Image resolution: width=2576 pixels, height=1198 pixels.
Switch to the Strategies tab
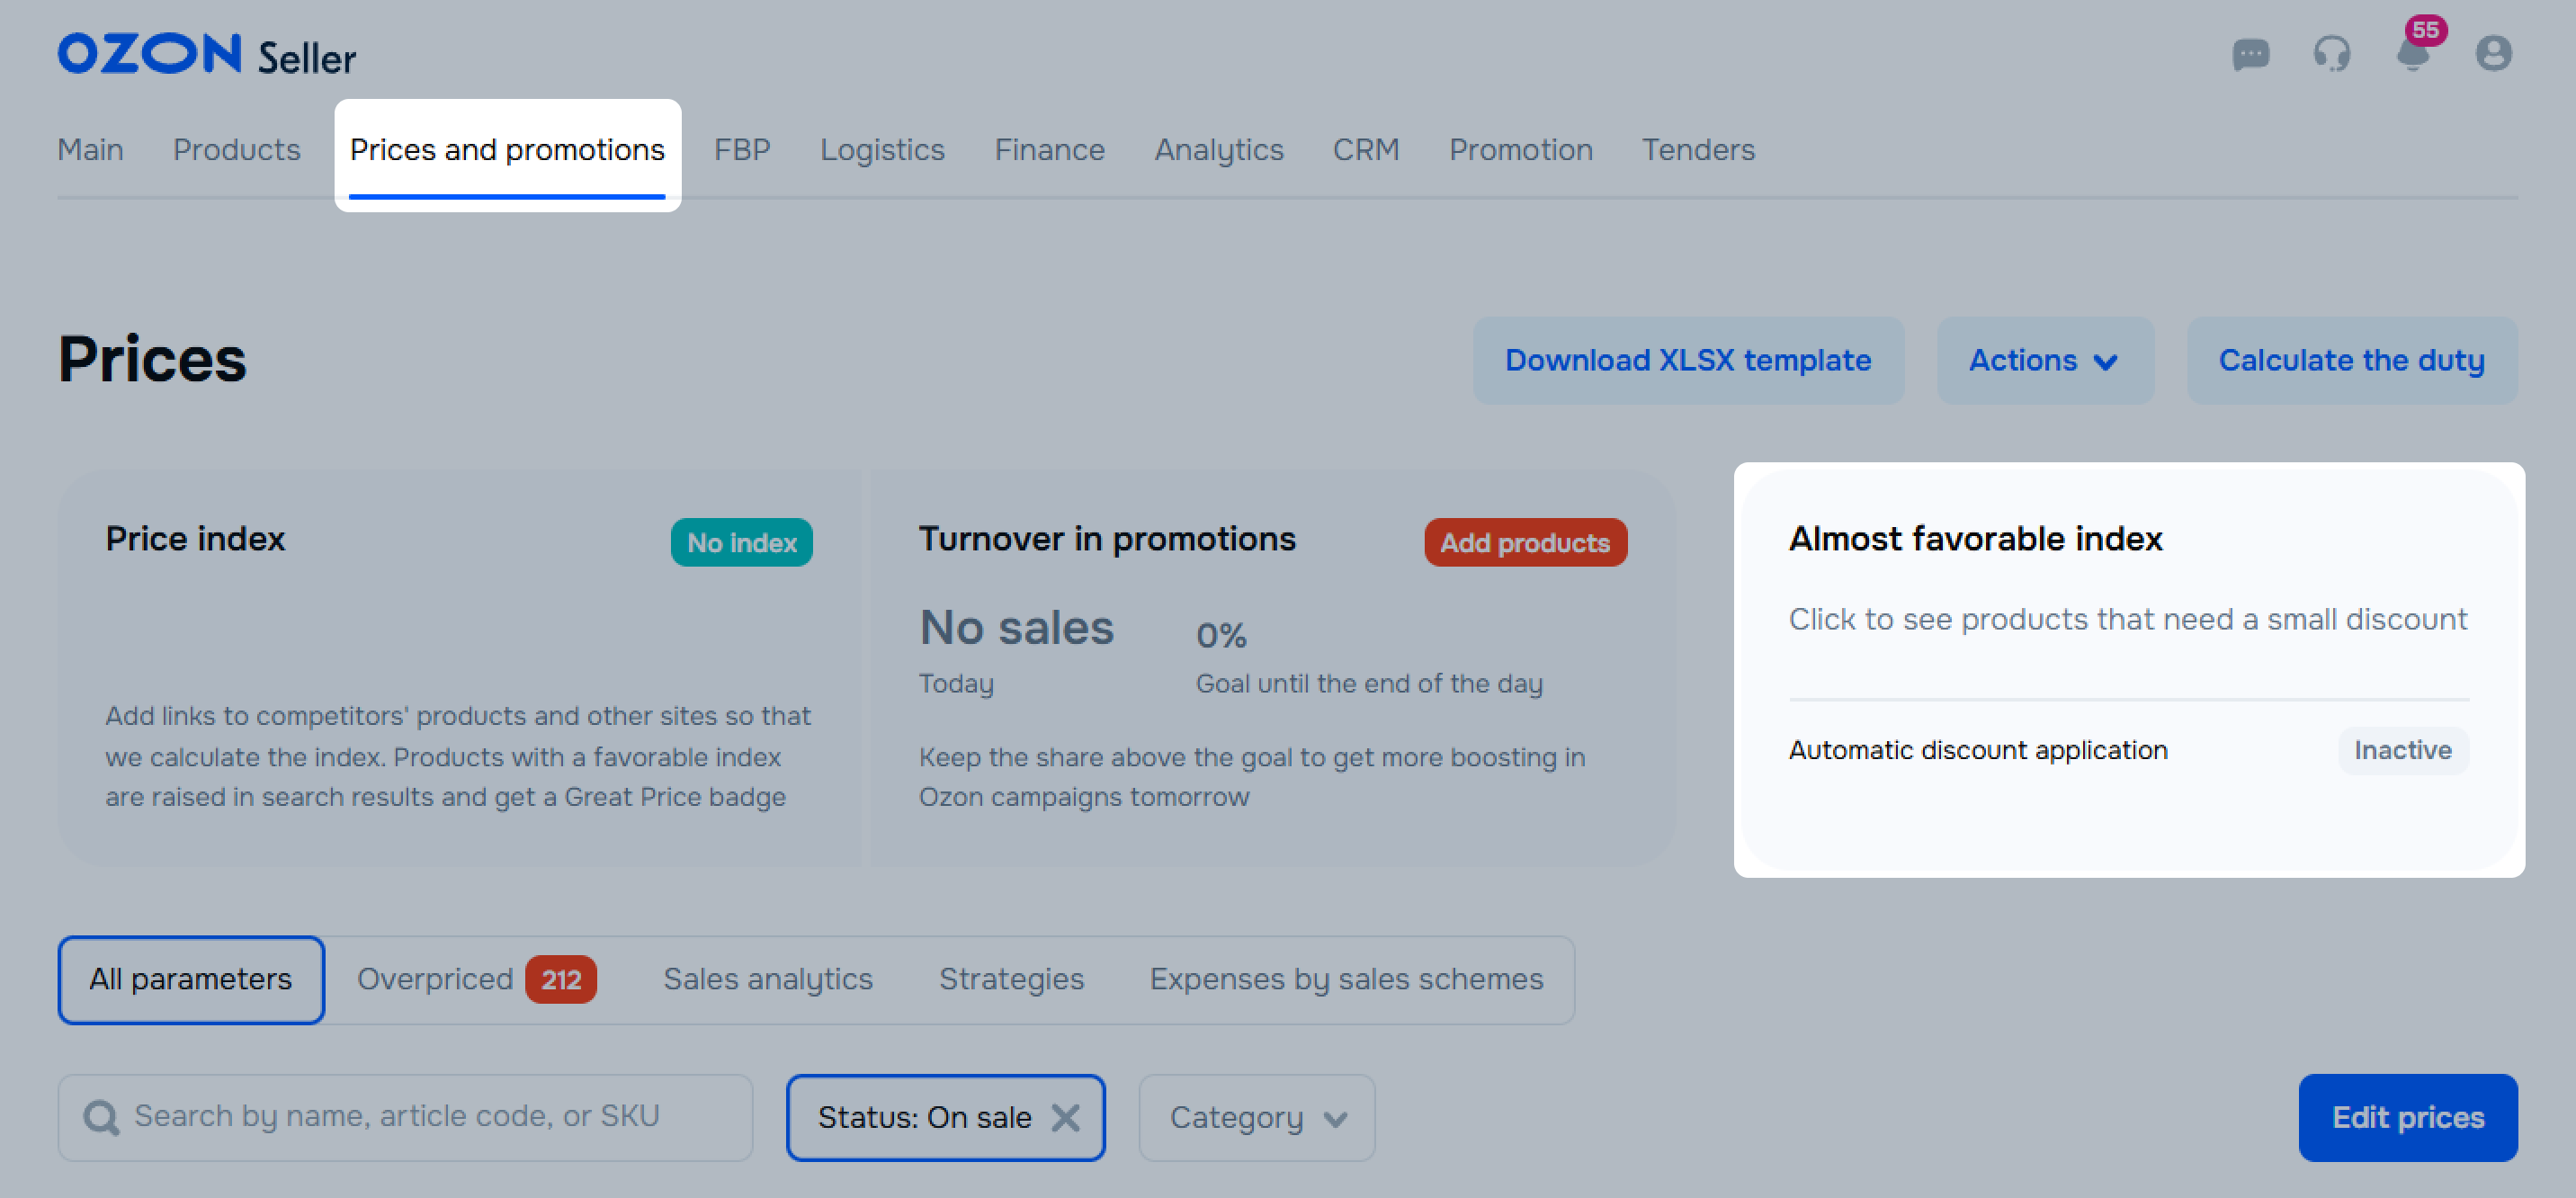1011,979
